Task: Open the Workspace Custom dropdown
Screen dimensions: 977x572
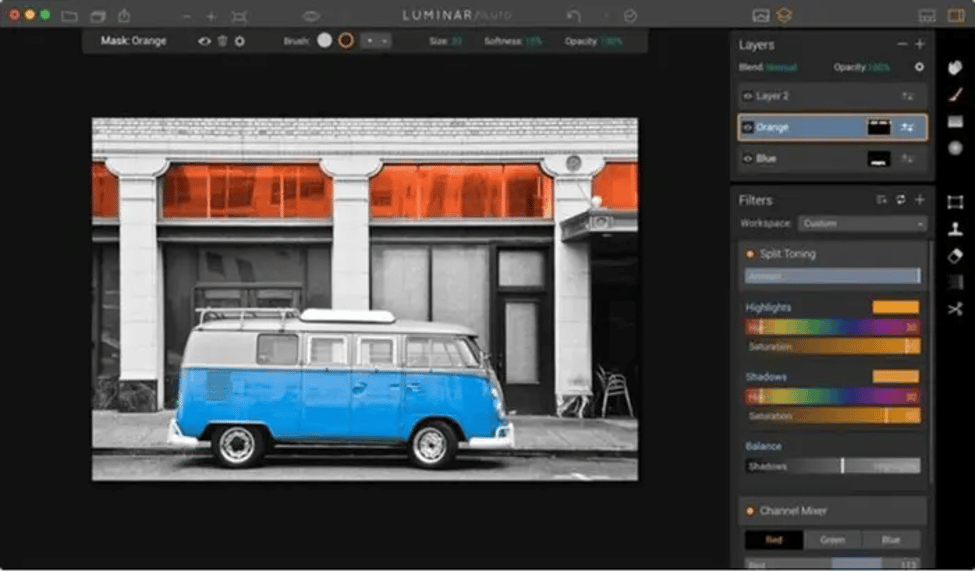Action: click(x=862, y=224)
